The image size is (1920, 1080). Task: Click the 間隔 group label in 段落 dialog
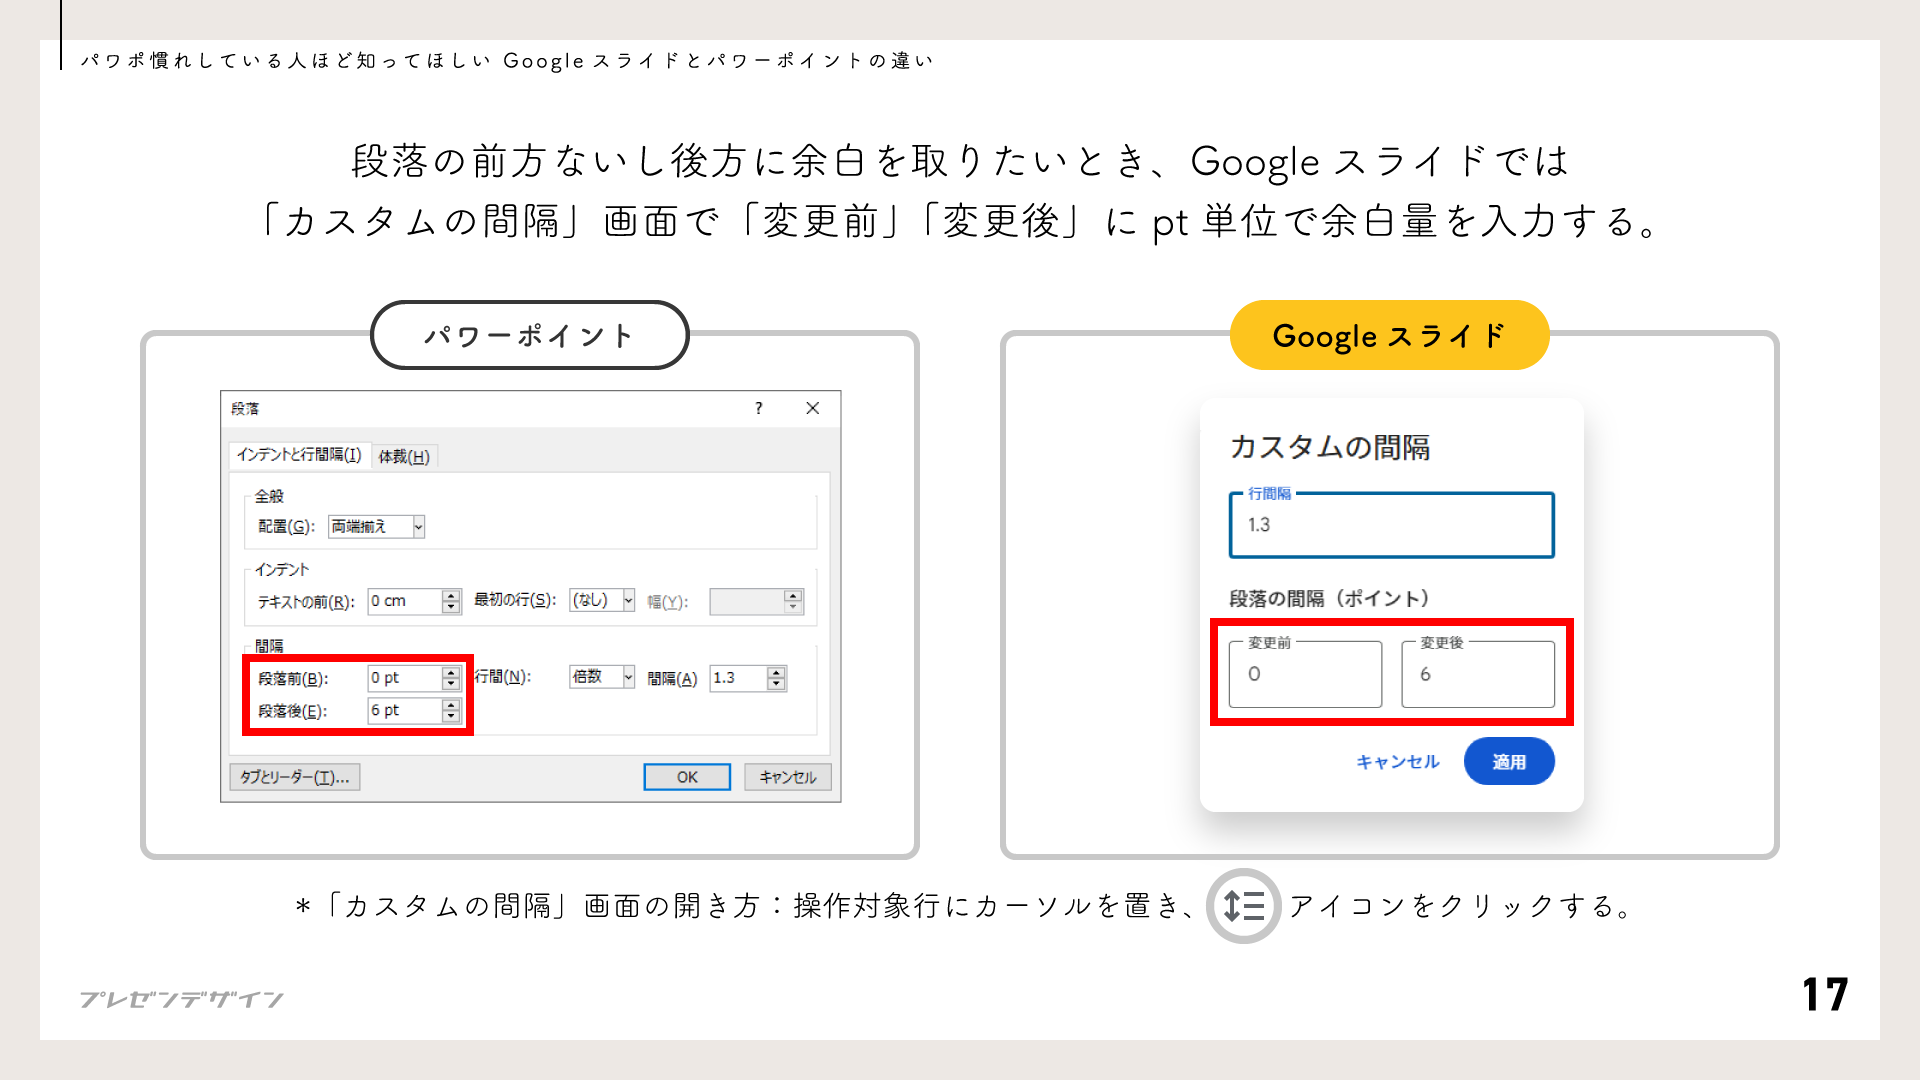click(x=269, y=646)
